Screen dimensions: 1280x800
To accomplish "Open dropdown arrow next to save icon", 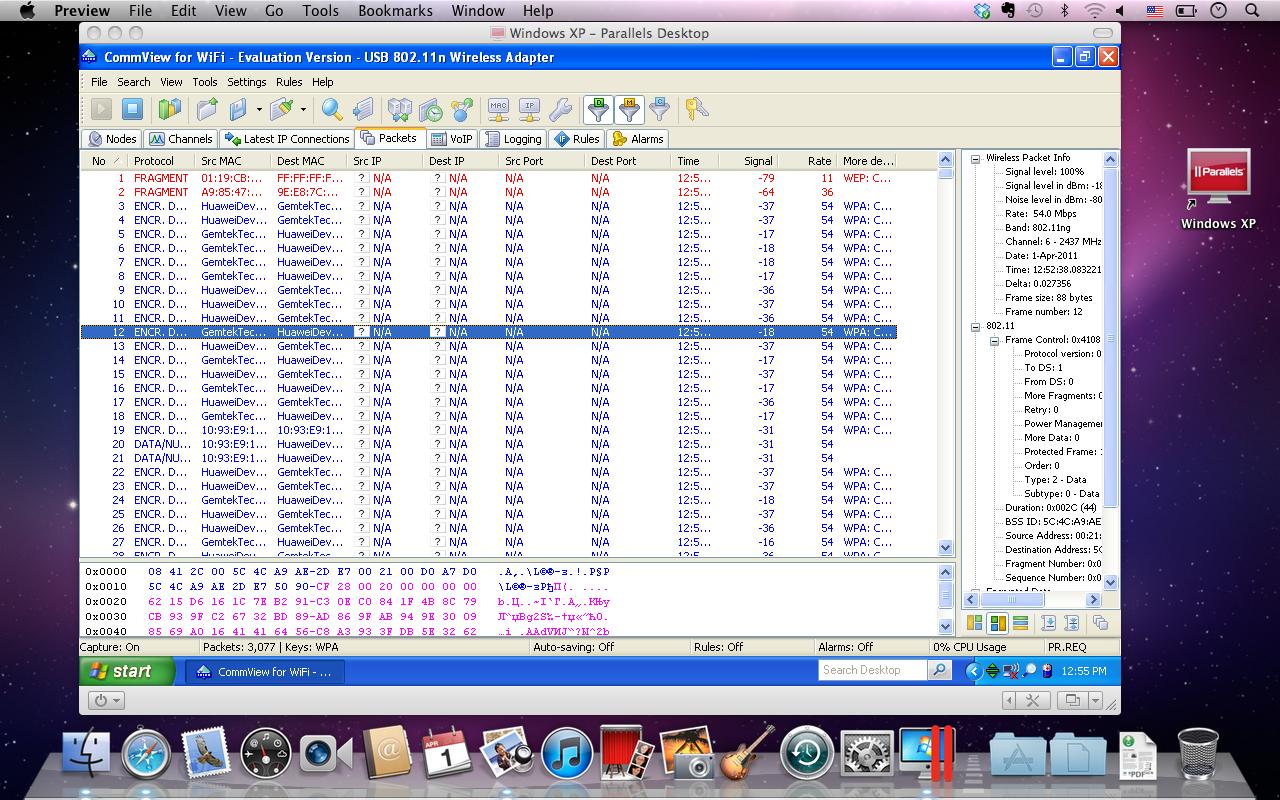I will [259, 109].
